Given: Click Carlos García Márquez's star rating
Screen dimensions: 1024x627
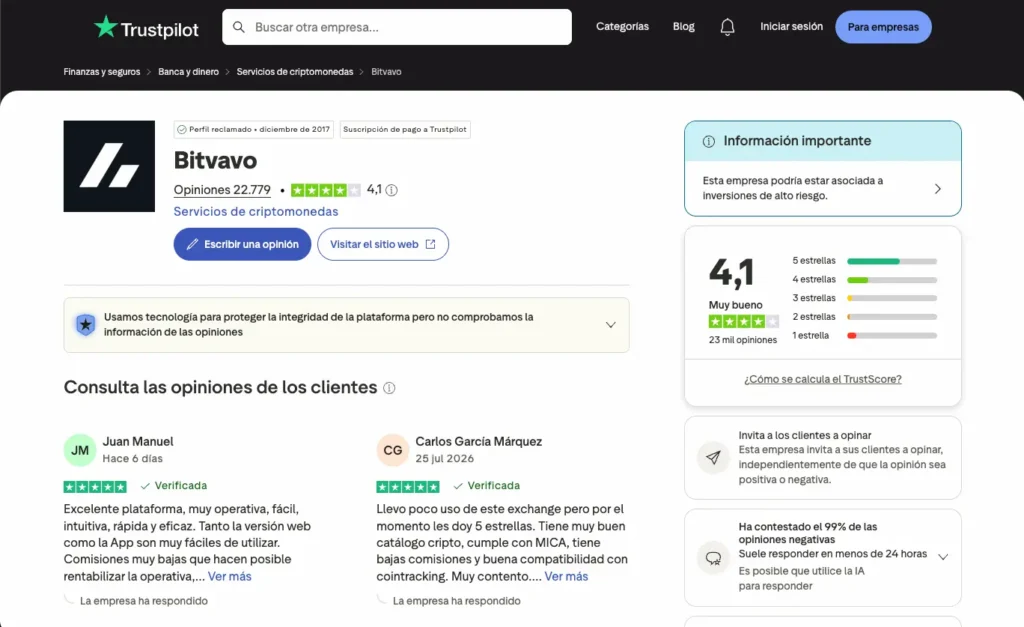Looking at the screenshot, I should pos(408,487).
